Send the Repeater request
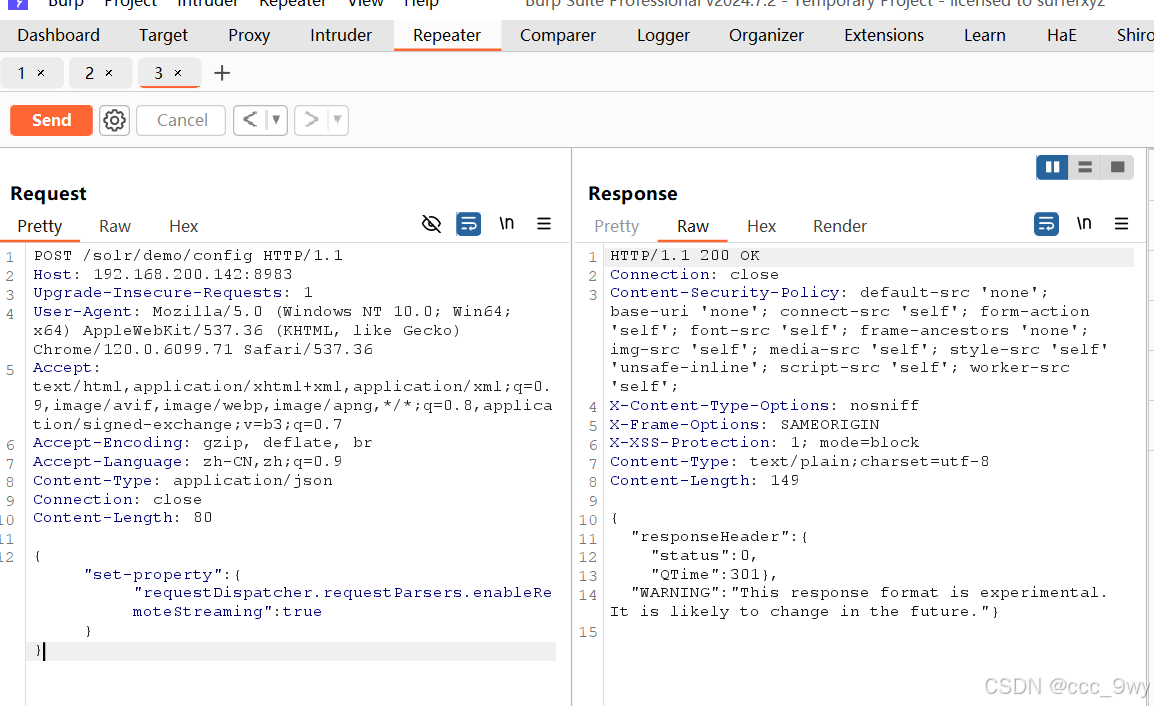Image resolution: width=1154 pixels, height=706 pixels. 51,120
